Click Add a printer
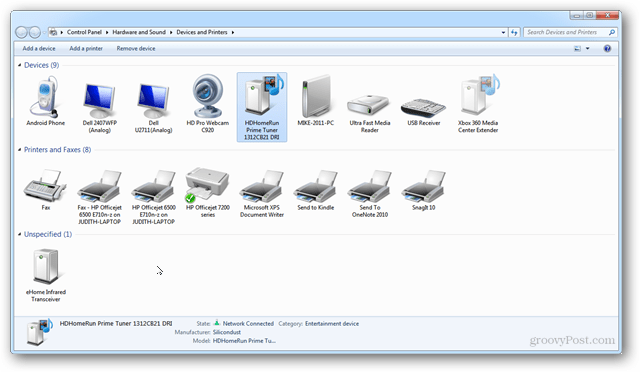This screenshot has width=640, height=372. click(x=86, y=49)
